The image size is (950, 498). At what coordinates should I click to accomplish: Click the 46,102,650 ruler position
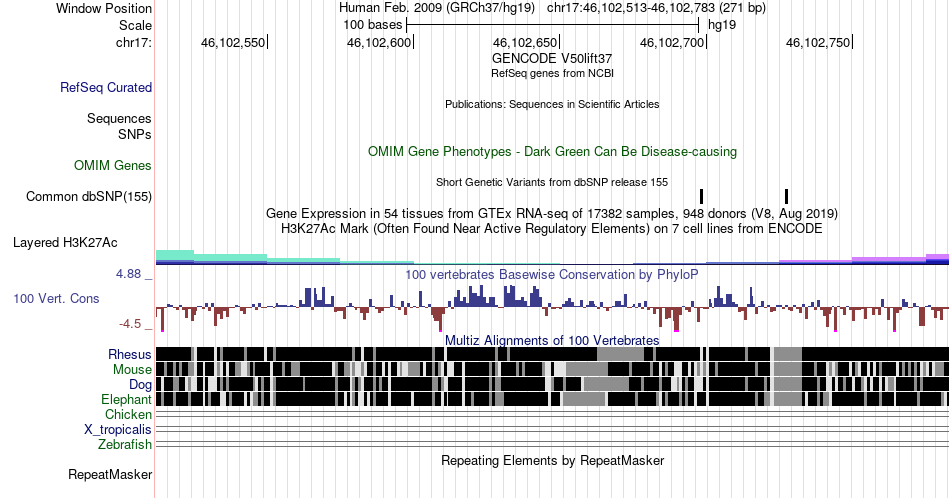click(x=526, y=42)
